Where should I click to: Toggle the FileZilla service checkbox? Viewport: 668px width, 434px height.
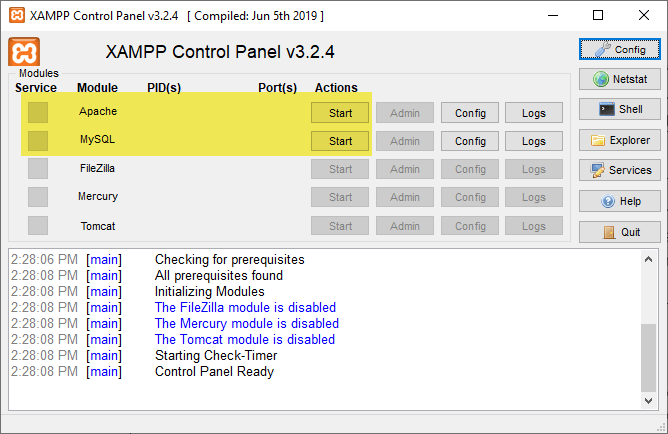pyautogui.click(x=38, y=169)
